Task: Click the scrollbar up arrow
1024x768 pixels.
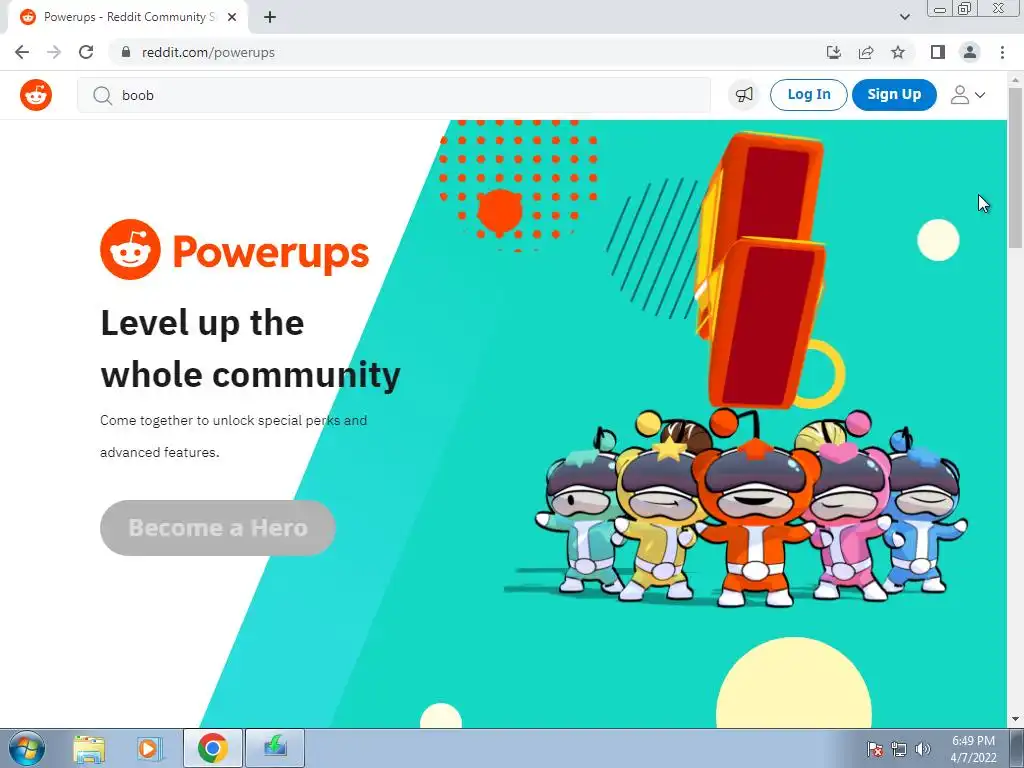Action: tap(1016, 79)
